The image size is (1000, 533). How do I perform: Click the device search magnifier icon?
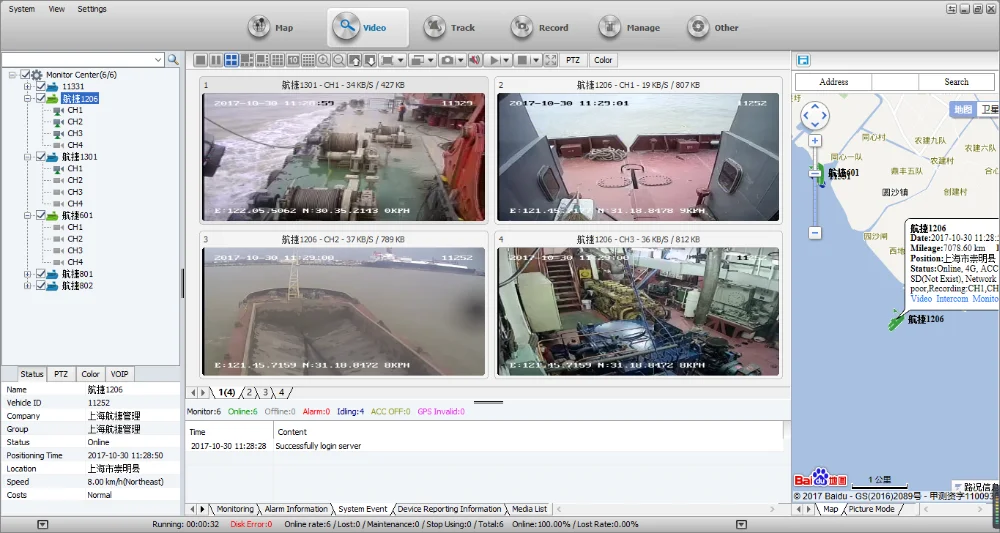[173, 60]
